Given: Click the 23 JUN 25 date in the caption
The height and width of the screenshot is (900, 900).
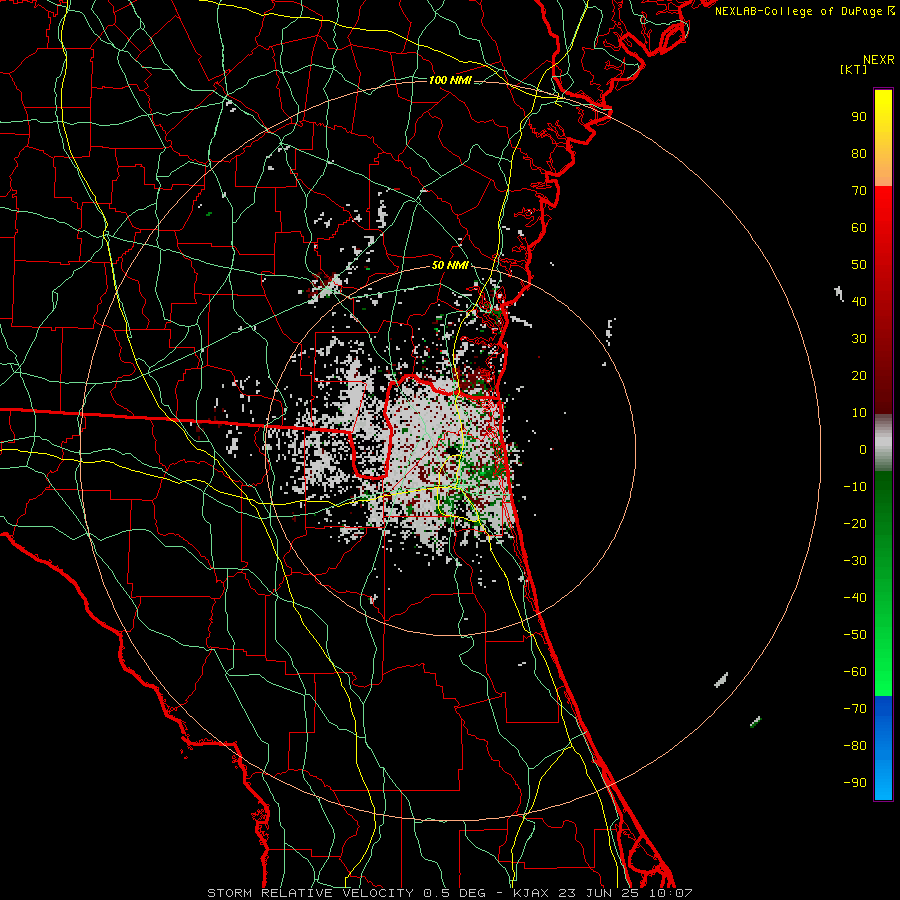Looking at the screenshot, I should pyautogui.click(x=597, y=893).
